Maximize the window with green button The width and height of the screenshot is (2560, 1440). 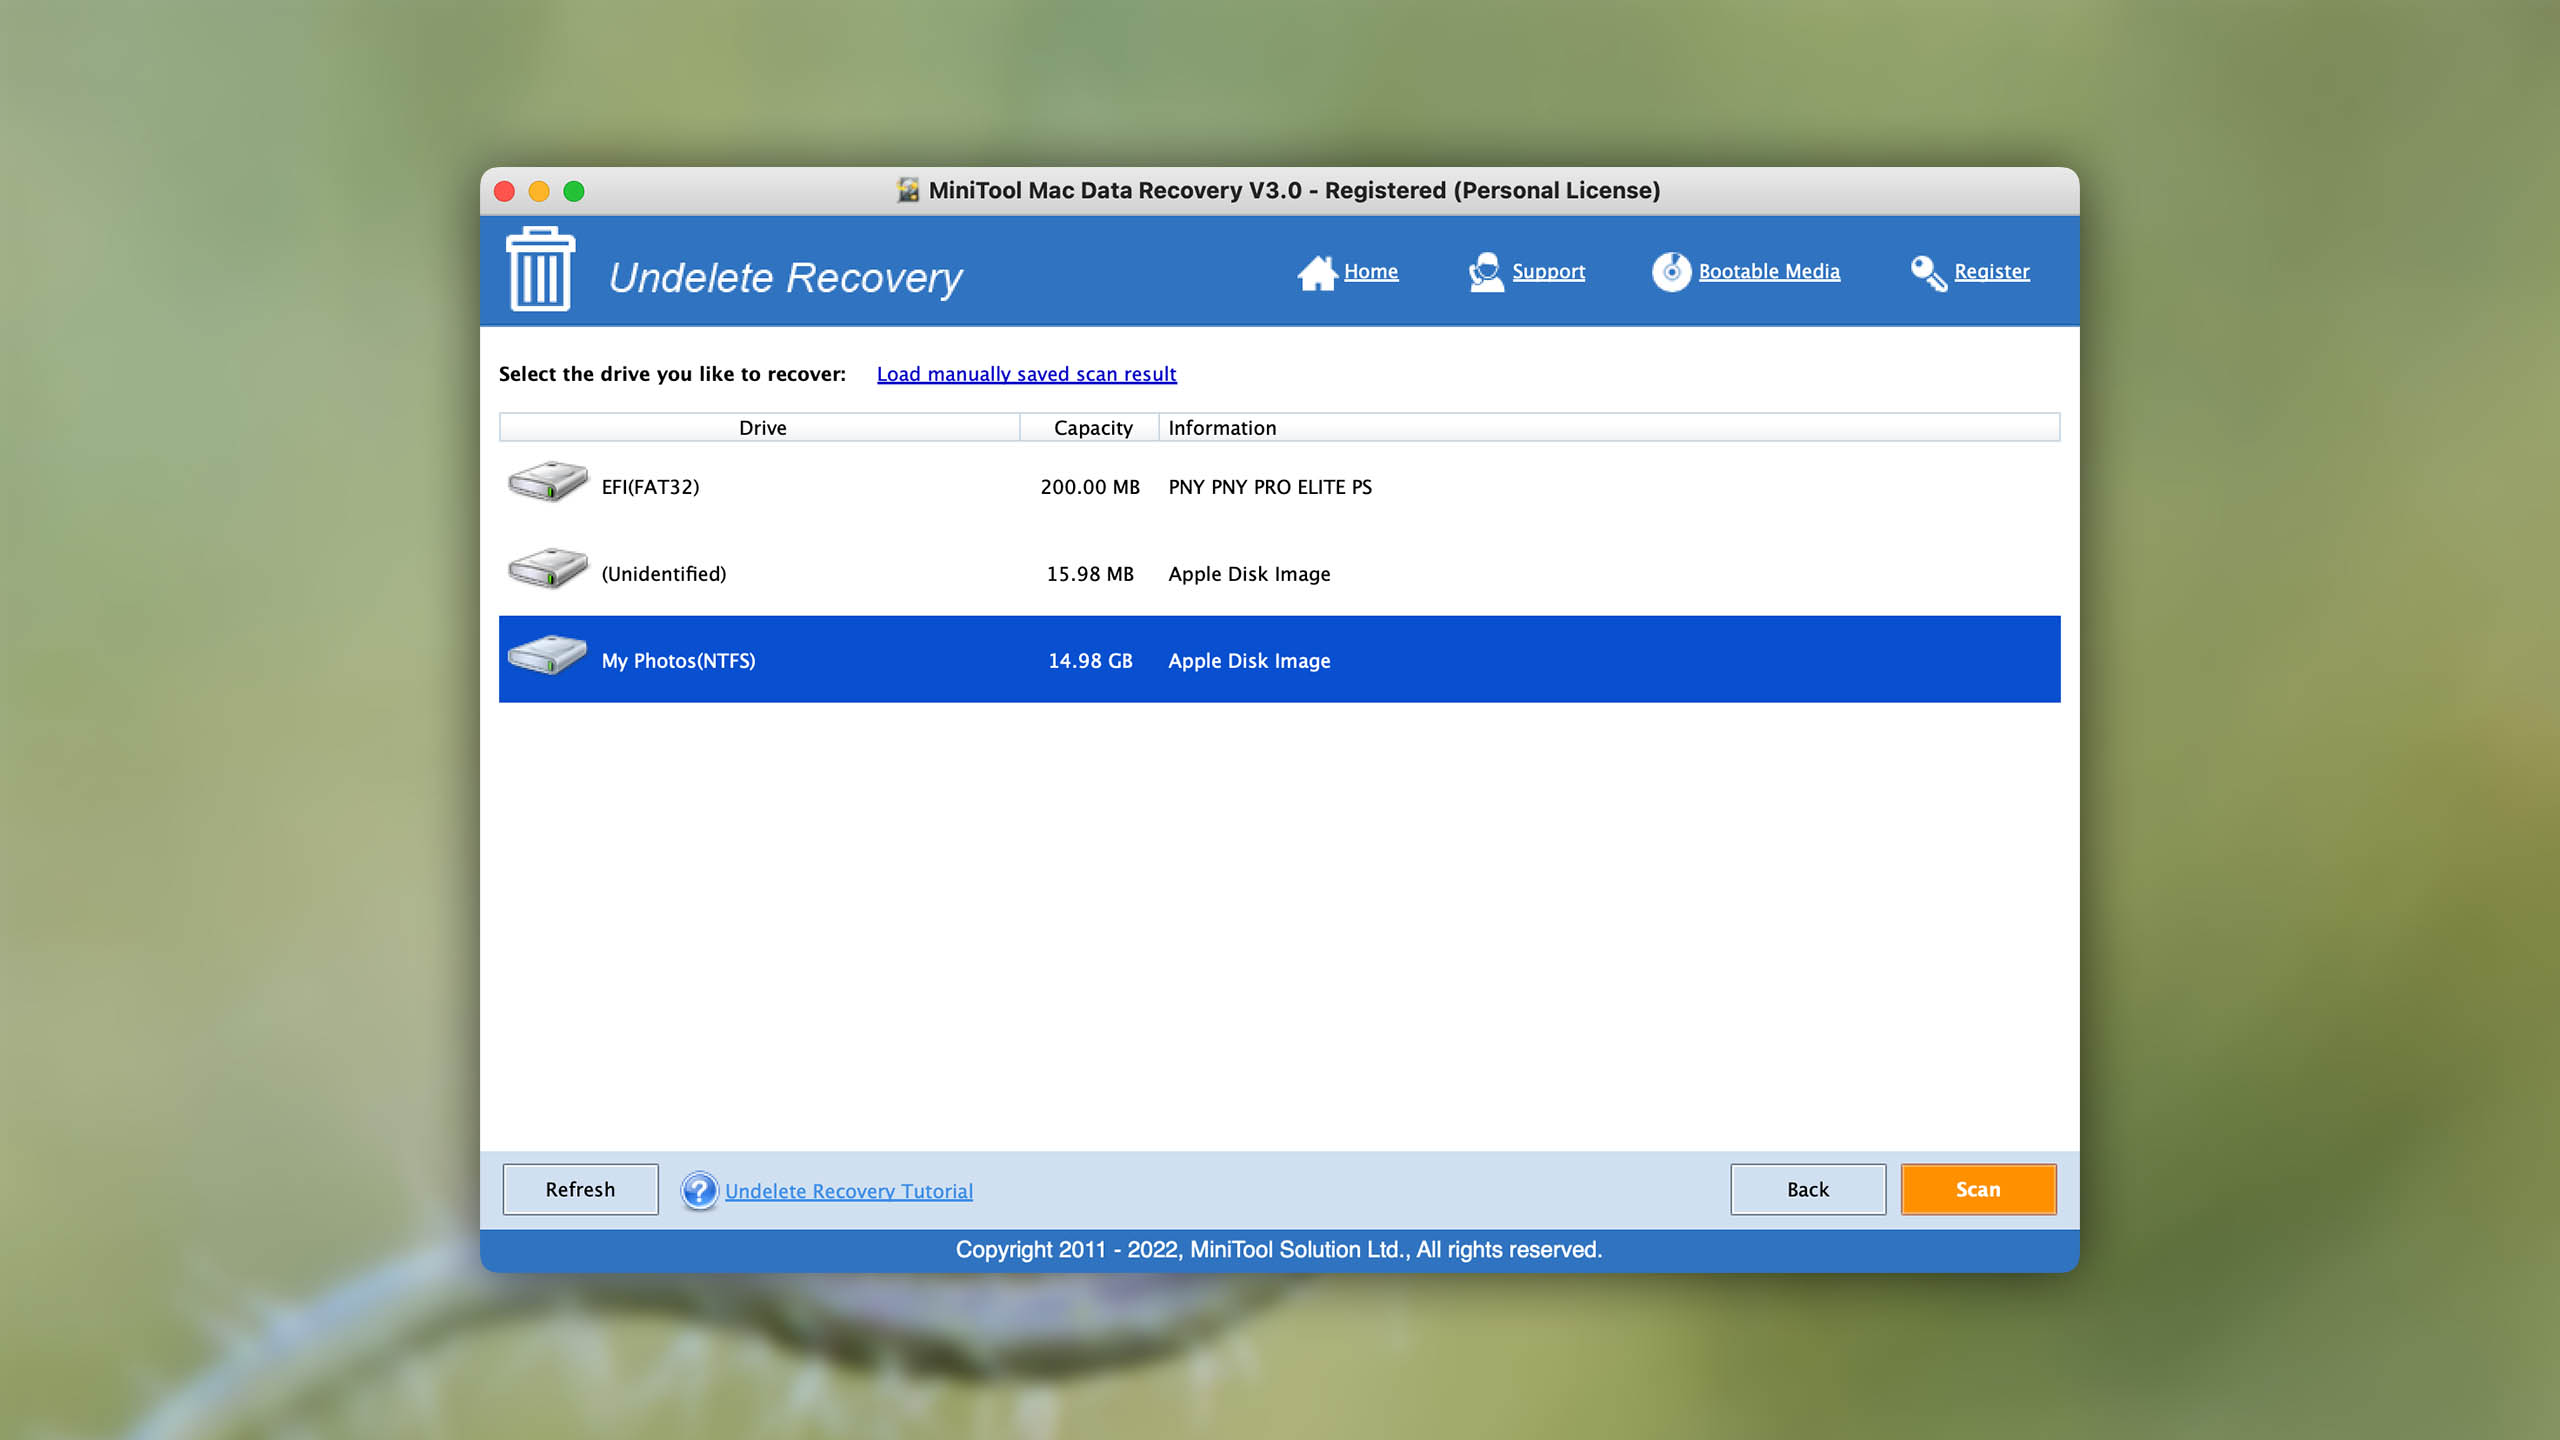coord(574,191)
